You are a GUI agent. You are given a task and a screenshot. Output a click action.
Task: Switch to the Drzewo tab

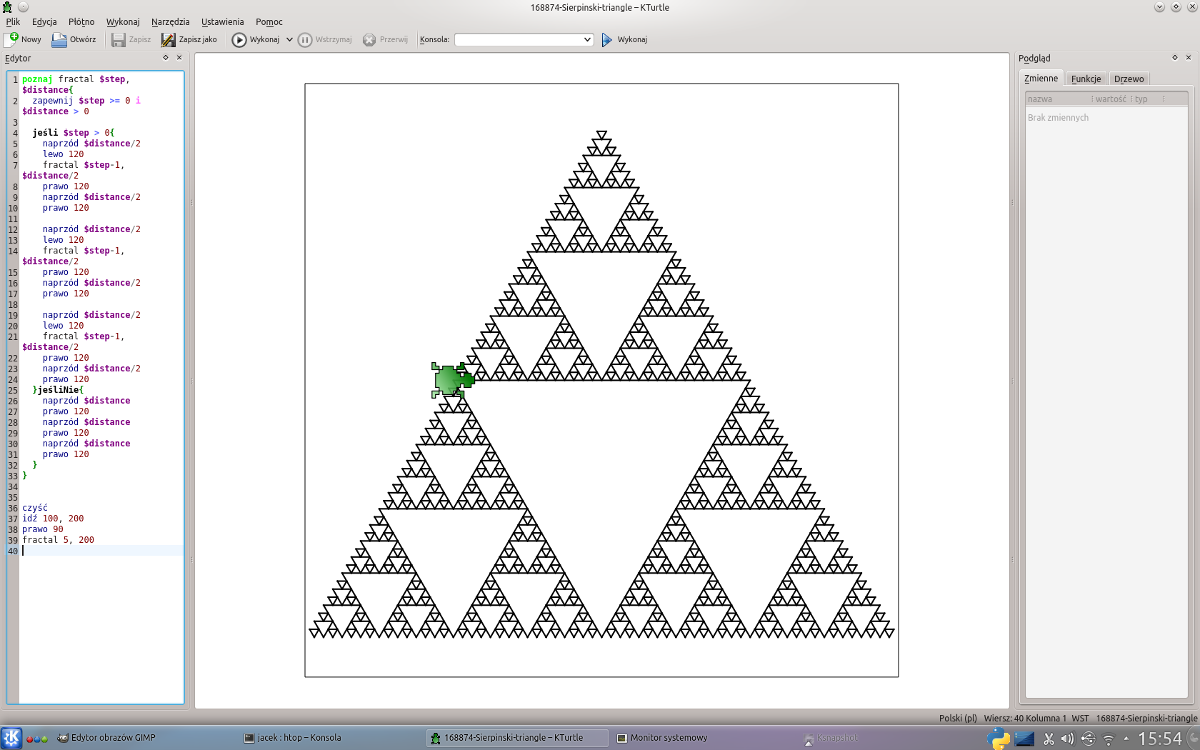[x=1128, y=78]
